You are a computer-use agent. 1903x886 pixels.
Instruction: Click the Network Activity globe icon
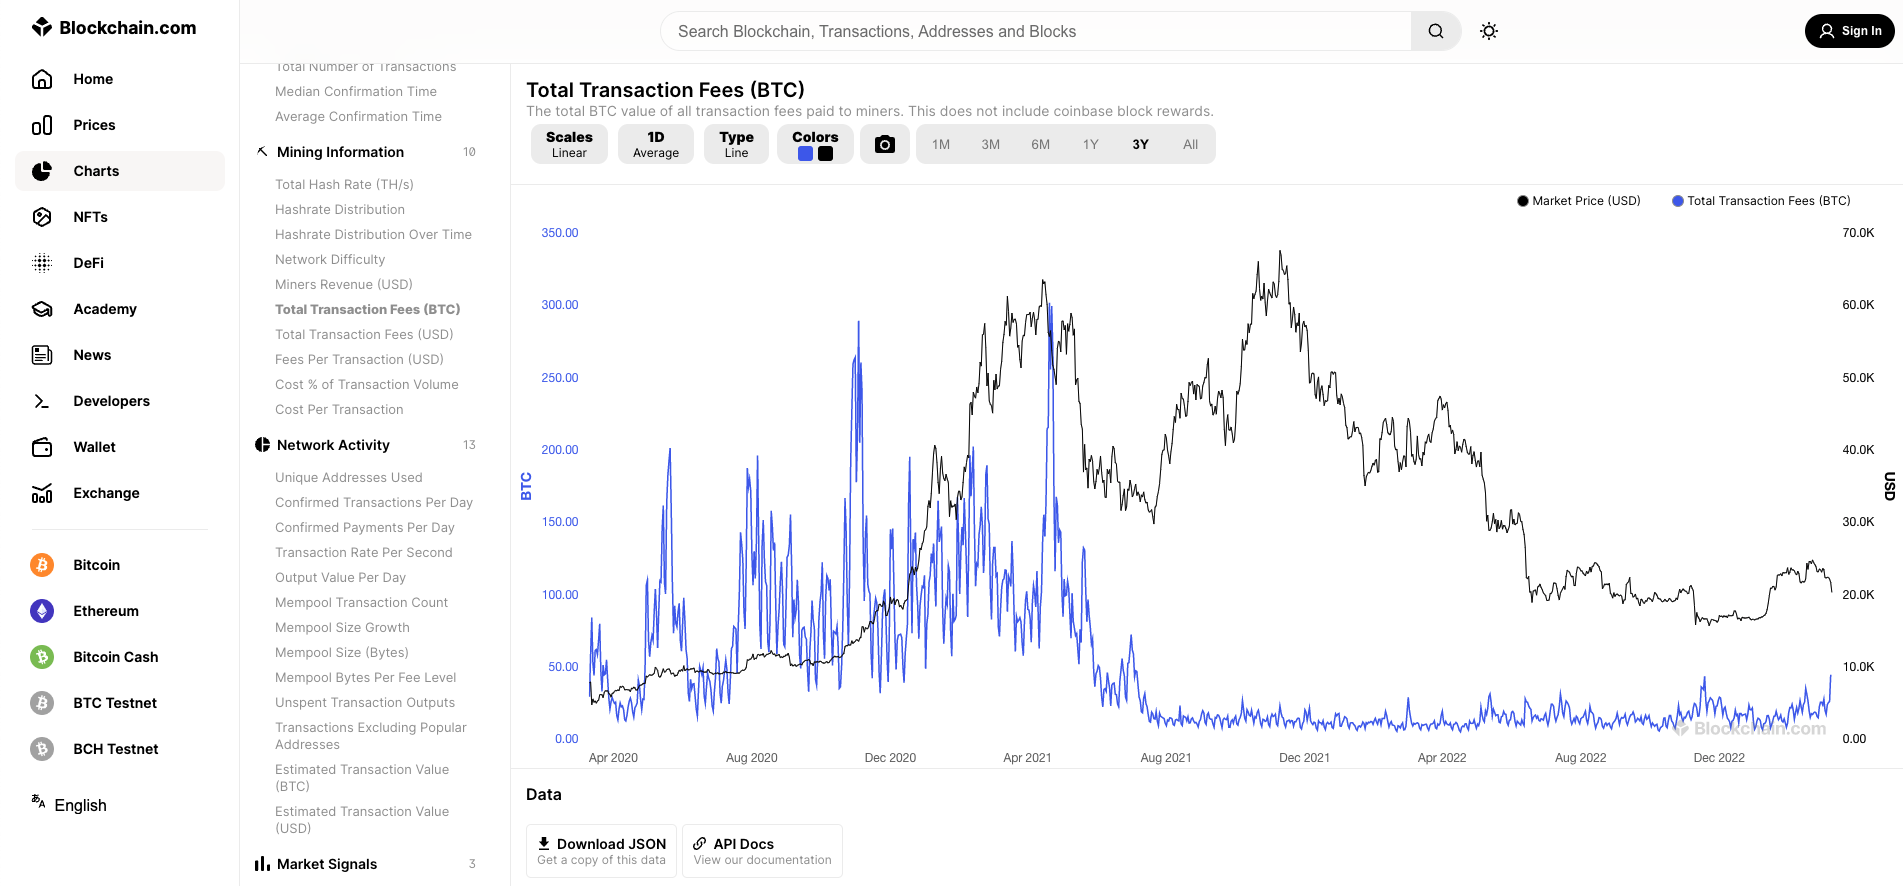pos(263,445)
